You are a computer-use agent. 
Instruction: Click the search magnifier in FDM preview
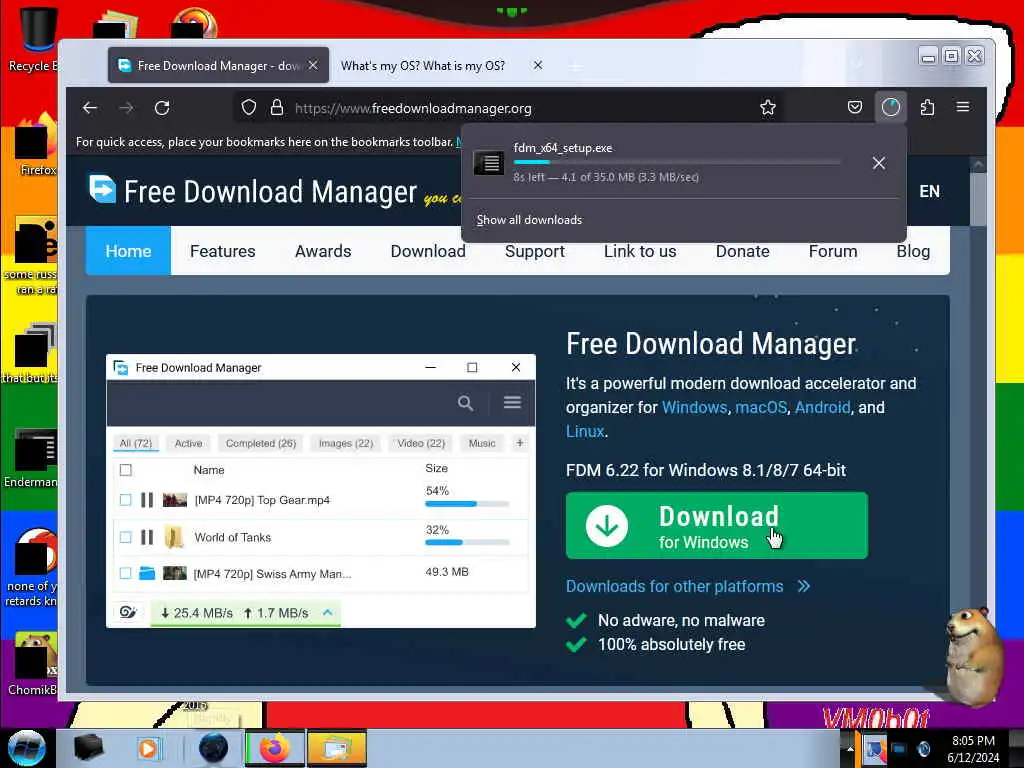pos(465,403)
